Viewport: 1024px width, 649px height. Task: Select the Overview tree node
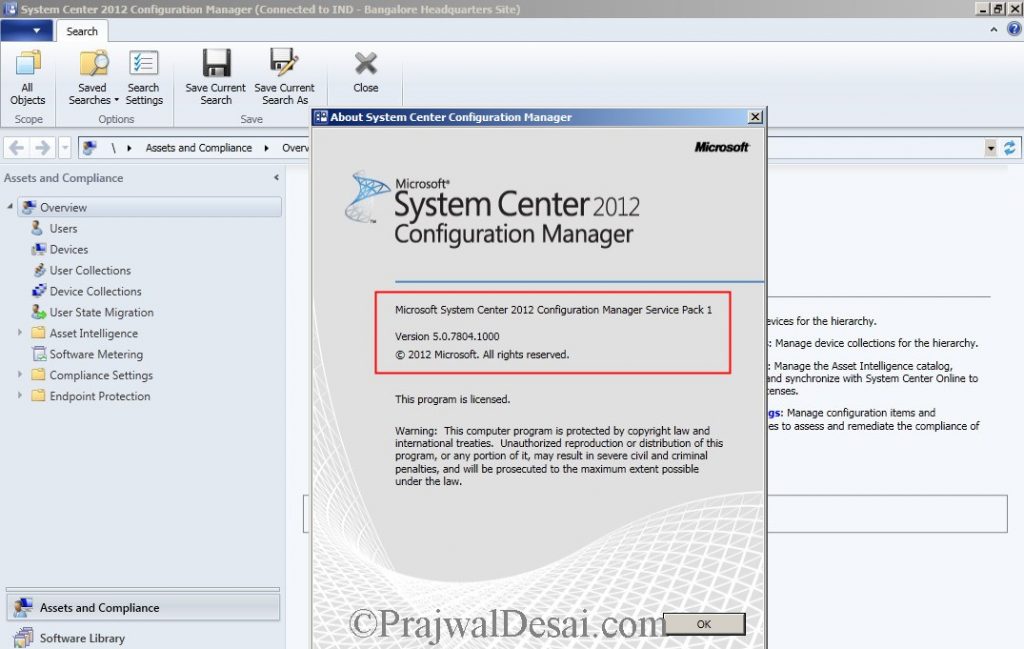pos(150,207)
